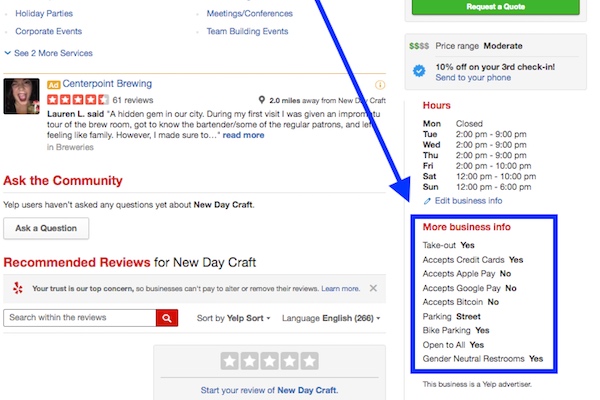Click Send to your phone link
Viewport: 600px width, 400px height.
tap(473, 78)
